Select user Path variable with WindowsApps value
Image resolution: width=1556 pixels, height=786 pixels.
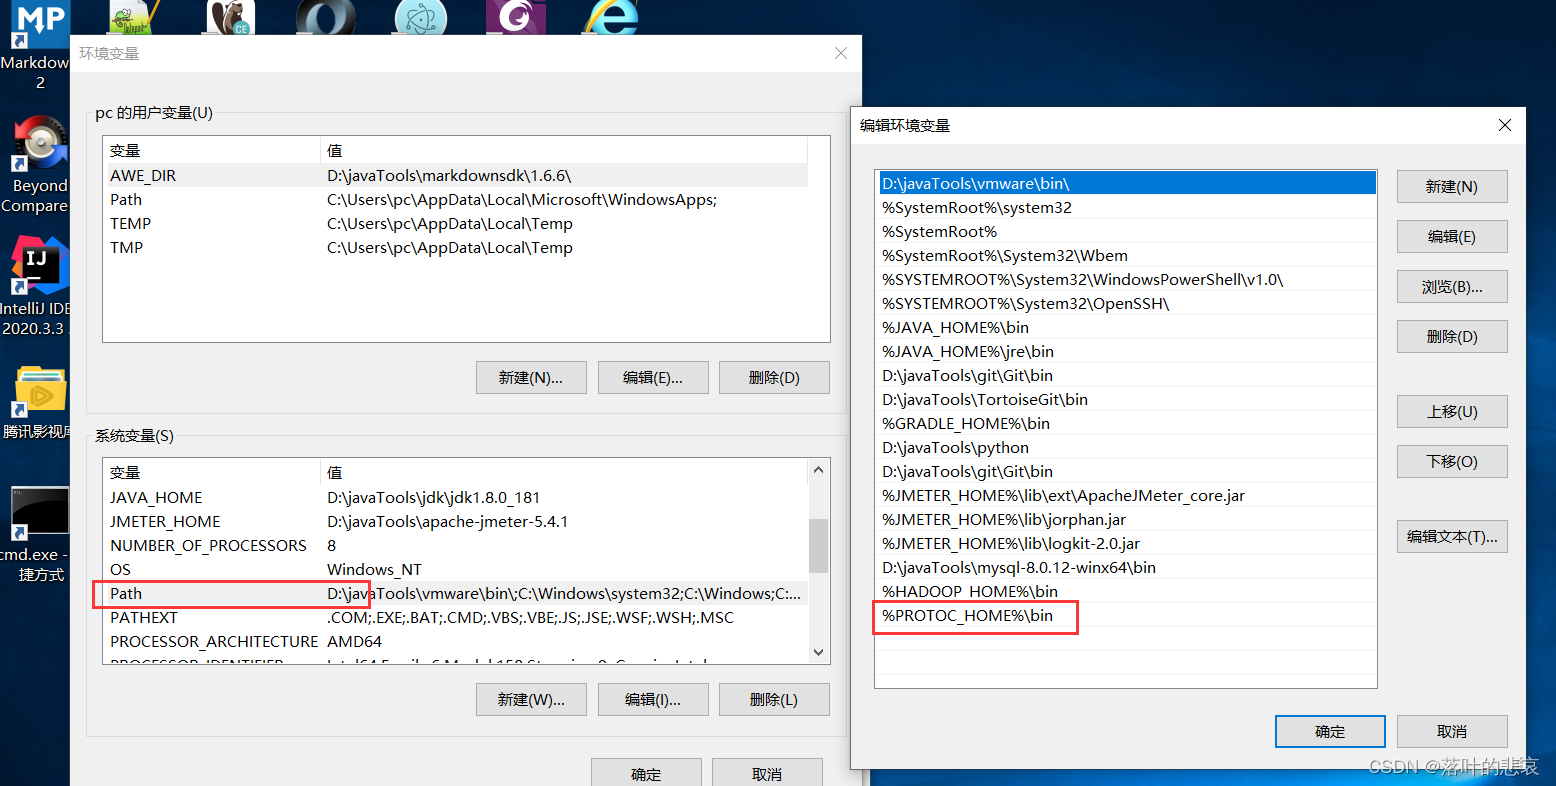pyautogui.click(x=455, y=199)
